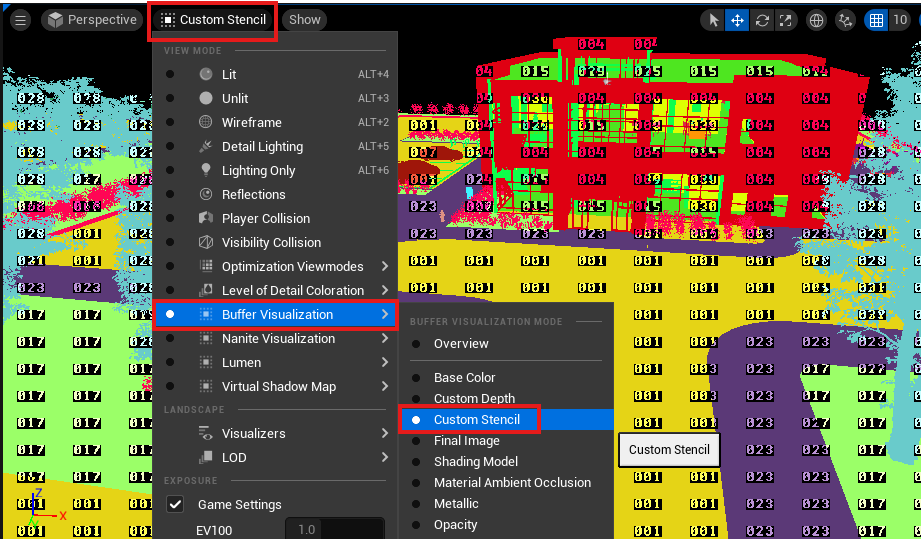Enable the Game Settings checkbox
This screenshot has height=539, width=921.
(175, 505)
